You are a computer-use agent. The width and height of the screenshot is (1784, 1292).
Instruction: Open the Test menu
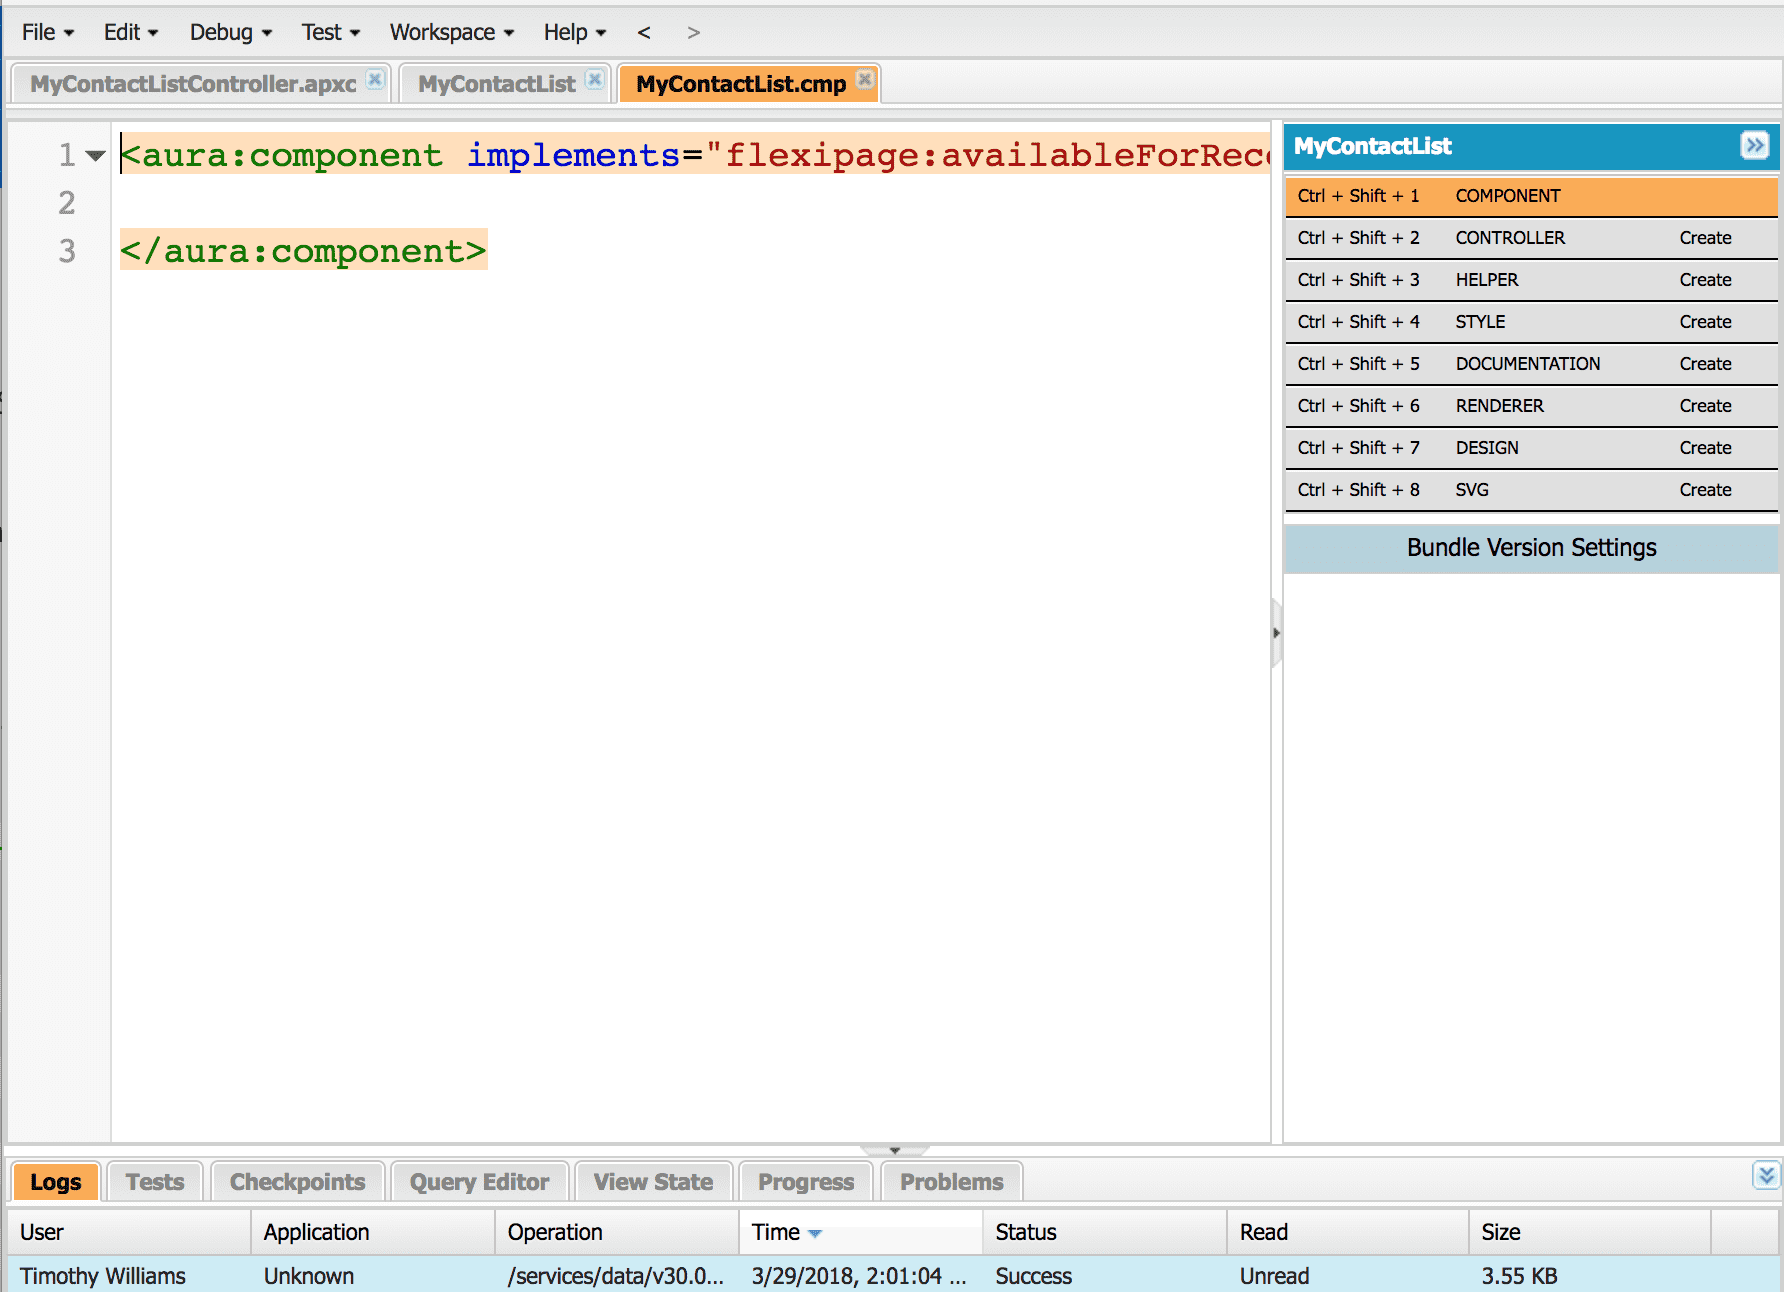[331, 33]
